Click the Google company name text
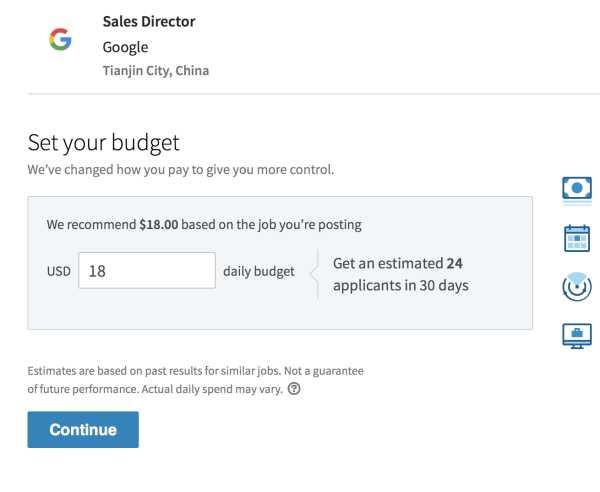 [125, 47]
